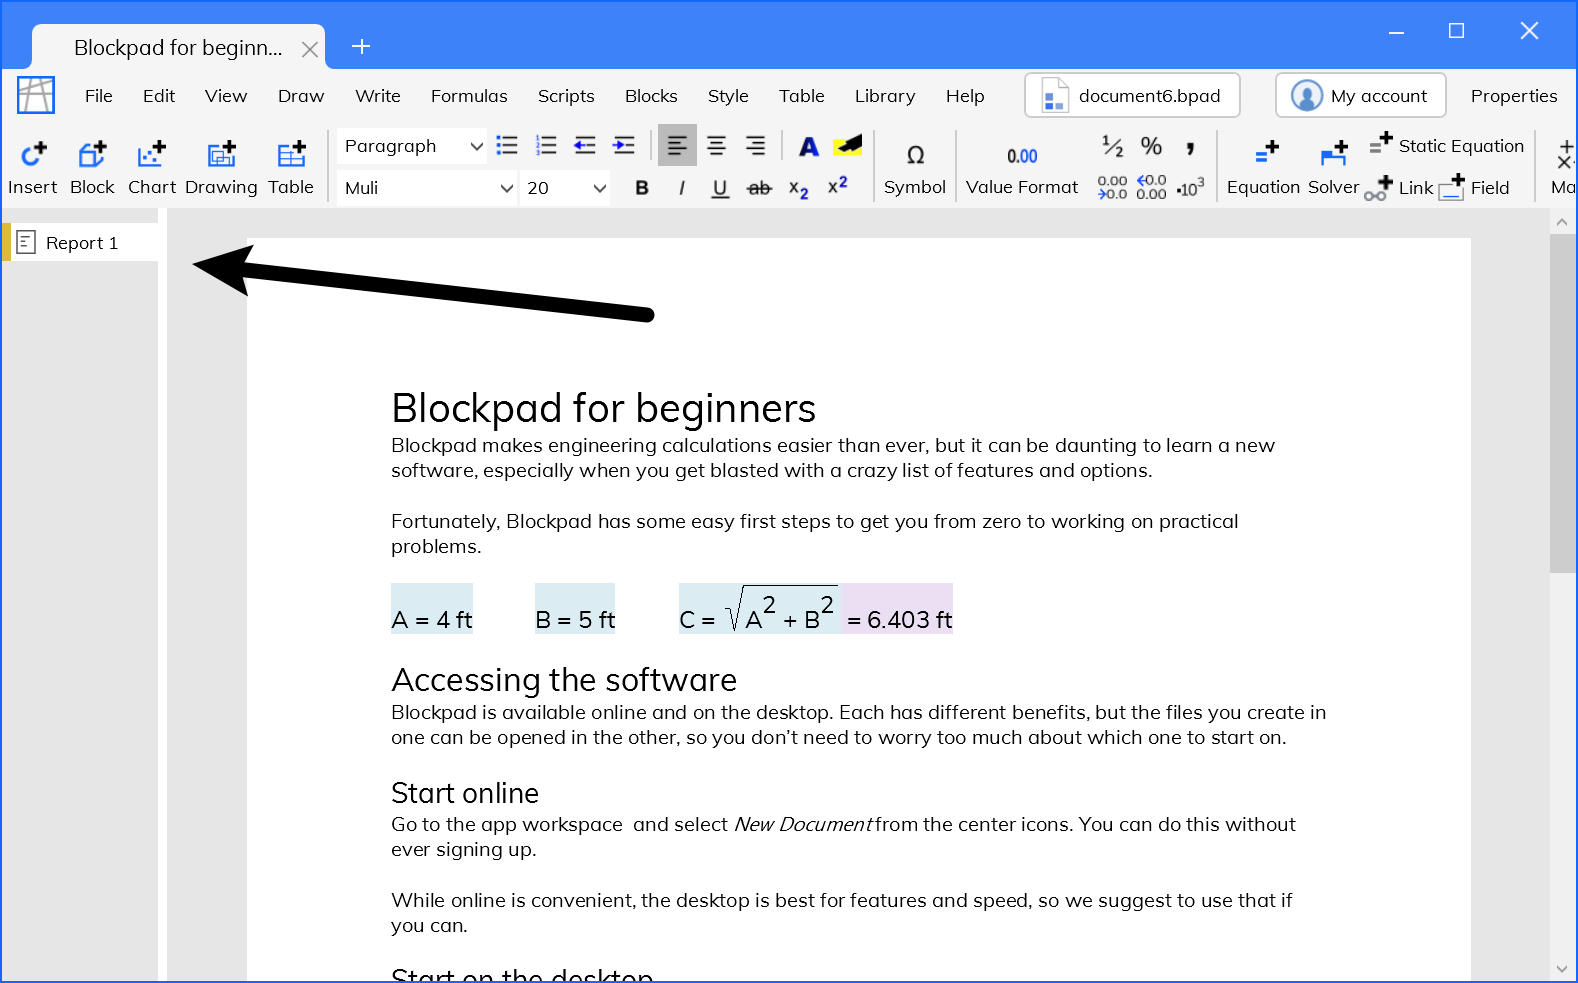
Task: Decrease paragraph indent
Action: tap(585, 146)
